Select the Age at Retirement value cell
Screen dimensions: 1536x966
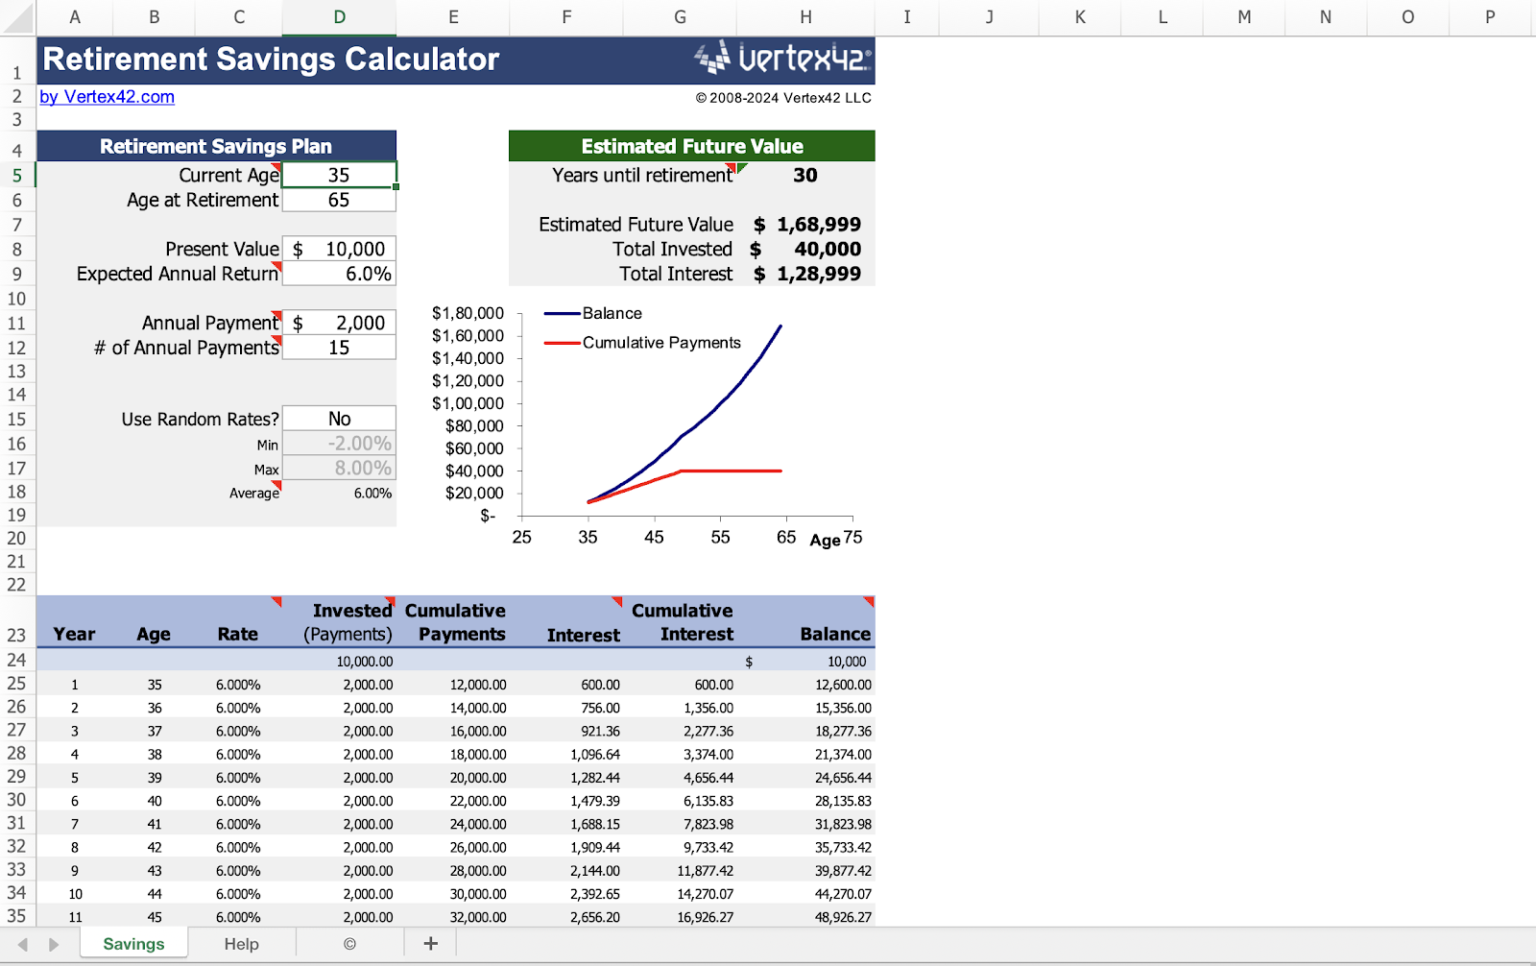pos(339,200)
